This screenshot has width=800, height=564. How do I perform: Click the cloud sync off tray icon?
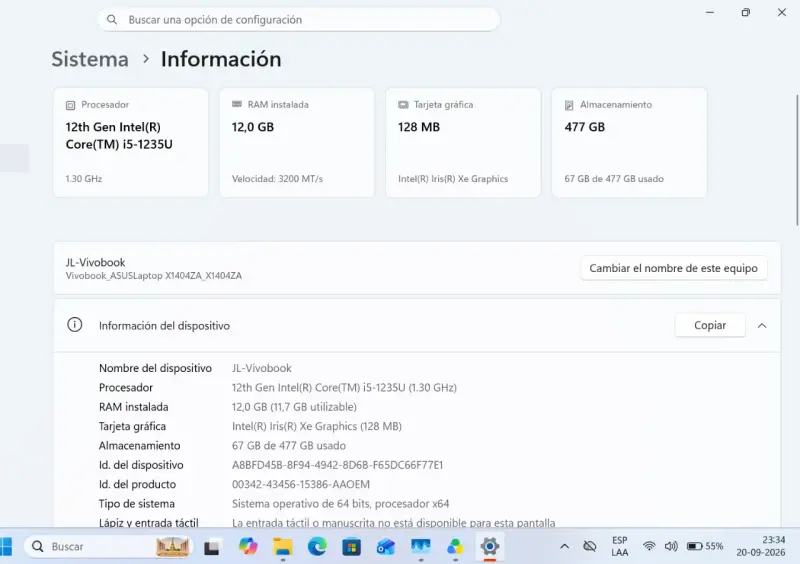click(x=590, y=546)
